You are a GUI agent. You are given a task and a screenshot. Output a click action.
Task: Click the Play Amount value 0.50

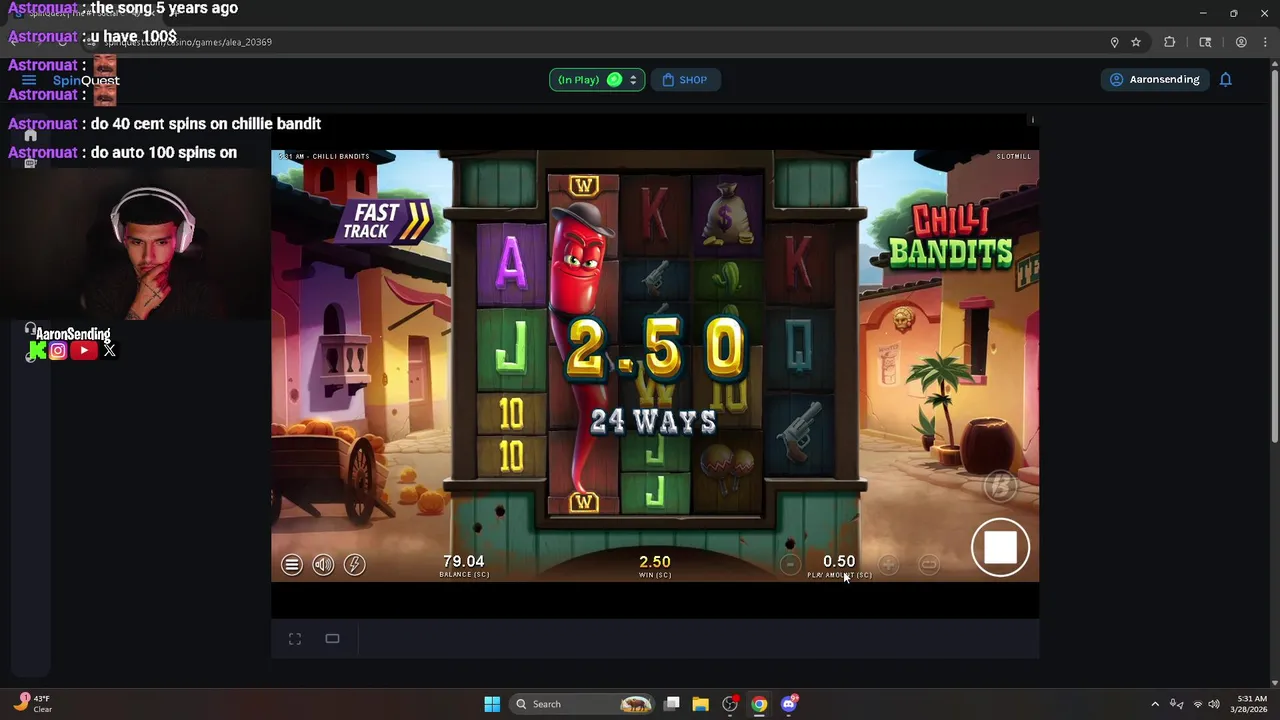(x=839, y=562)
